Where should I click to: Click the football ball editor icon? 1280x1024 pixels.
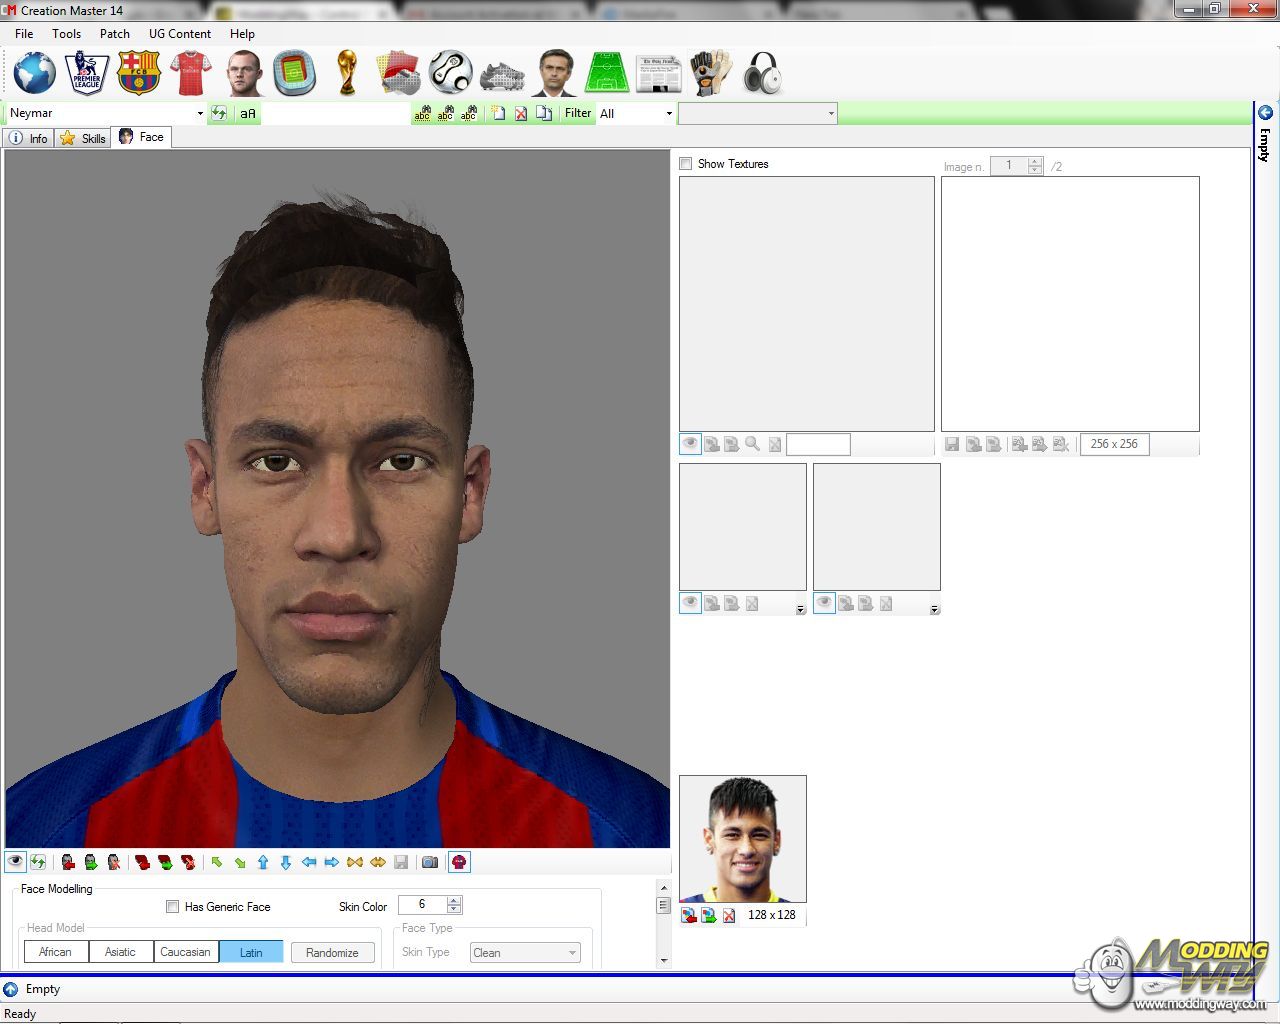click(451, 73)
